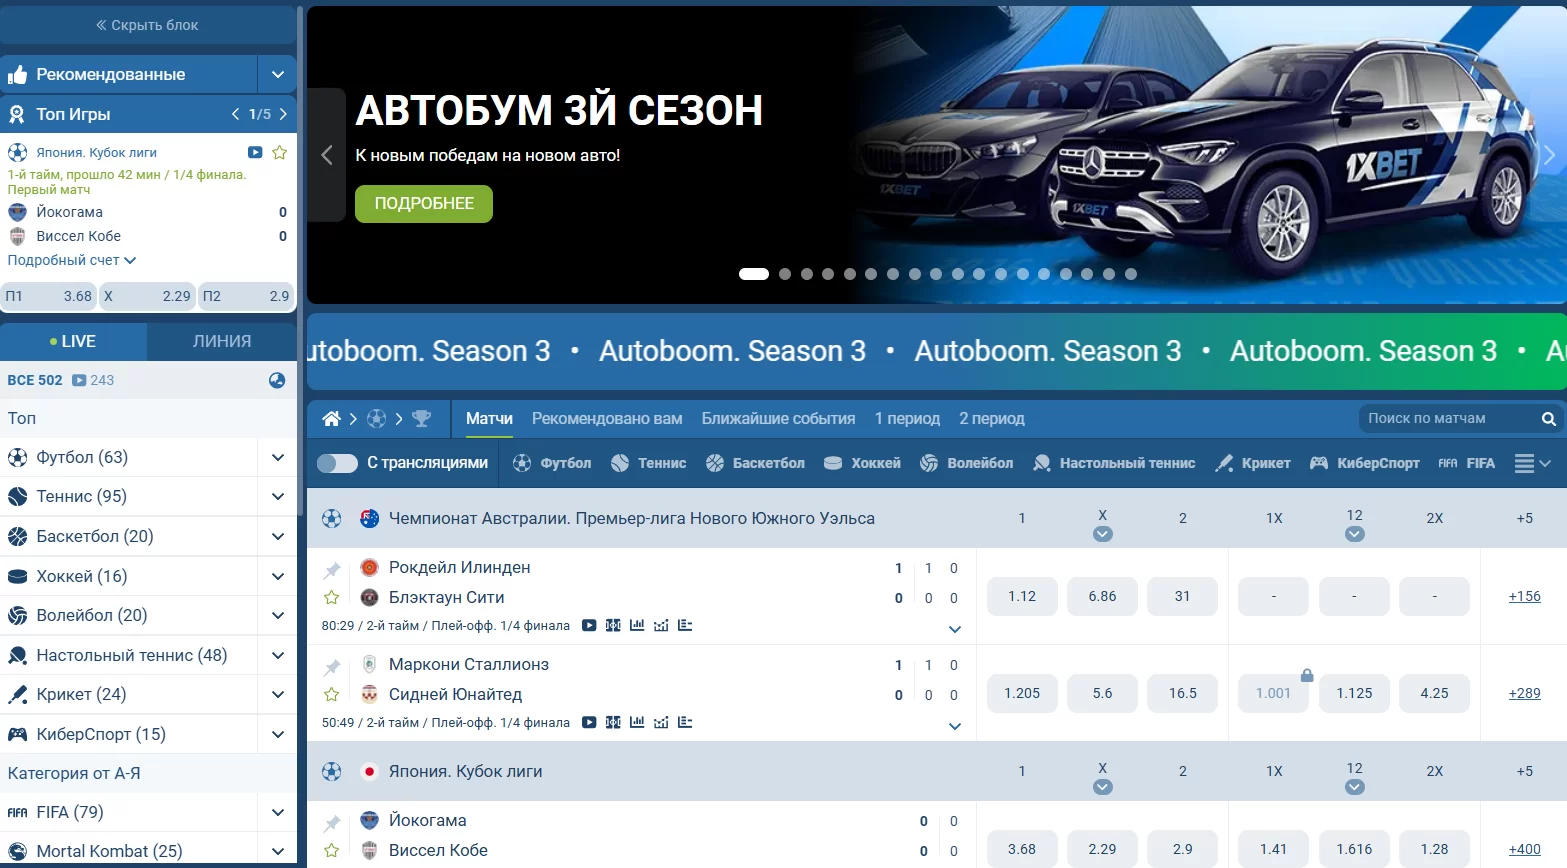Select the Футбол sport filter icon
The image size is (1567, 868).
(520, 462)
